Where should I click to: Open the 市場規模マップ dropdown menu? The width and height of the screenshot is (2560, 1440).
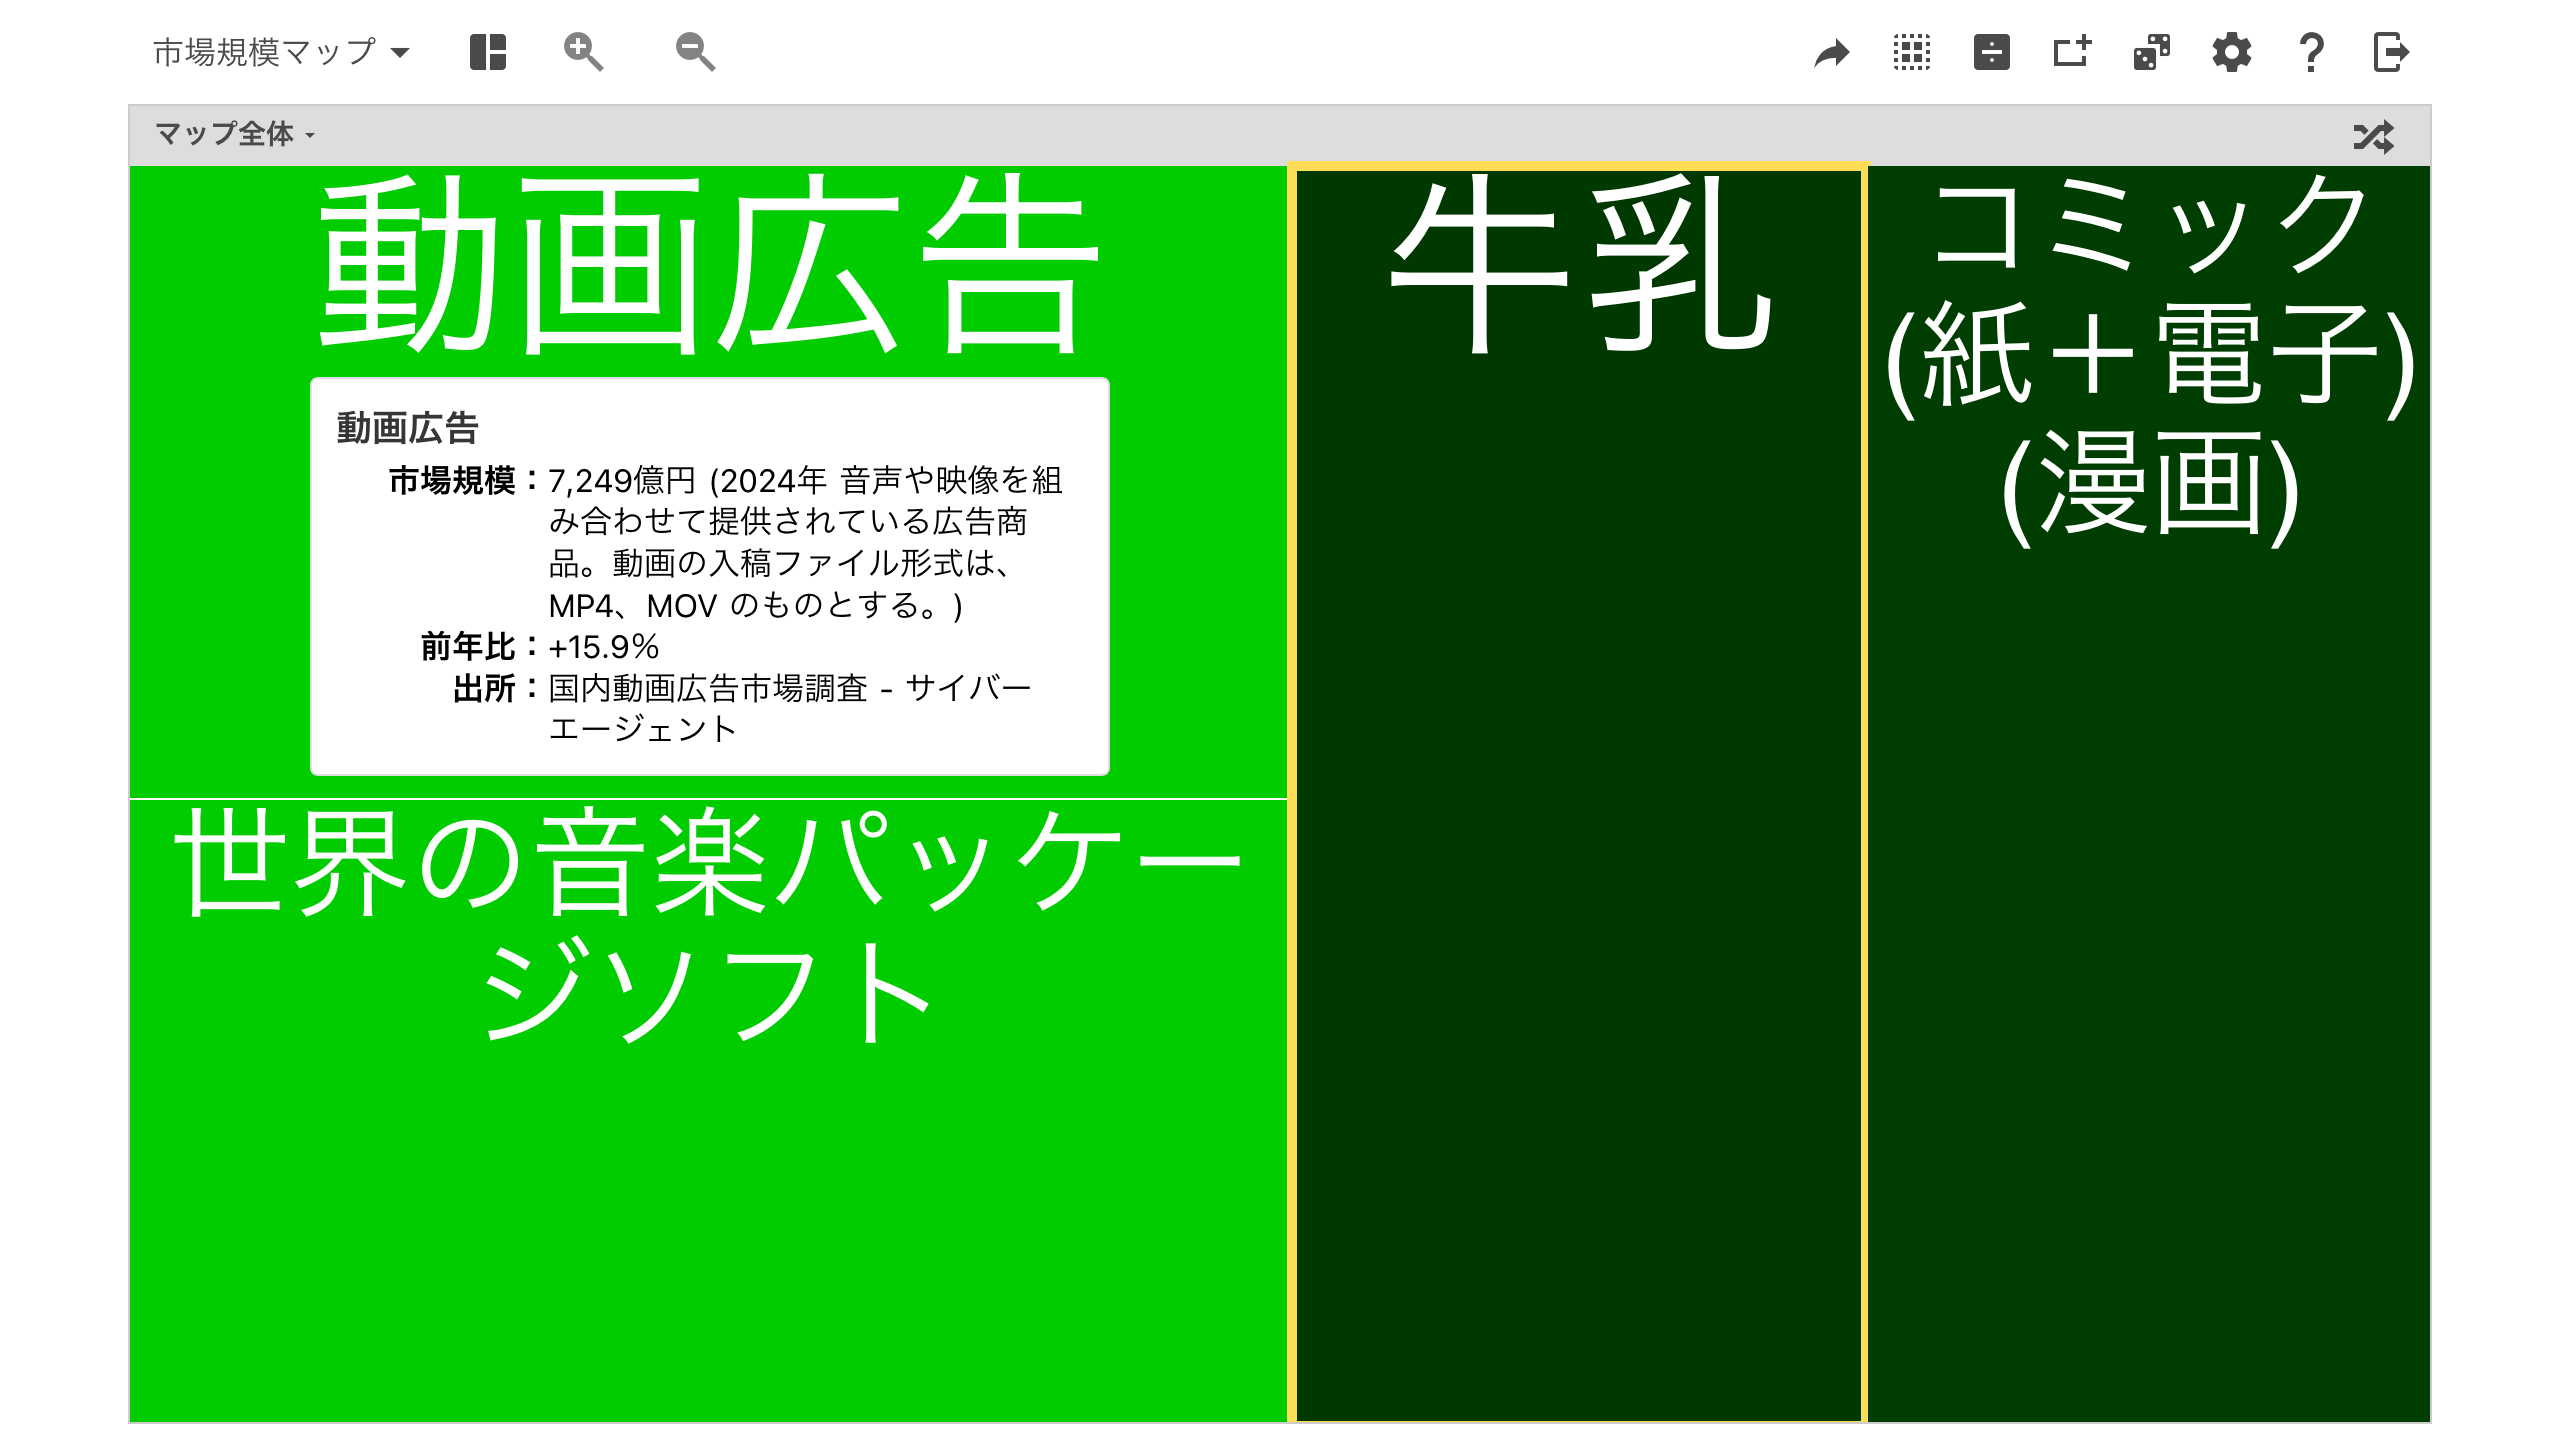point(281,52)
